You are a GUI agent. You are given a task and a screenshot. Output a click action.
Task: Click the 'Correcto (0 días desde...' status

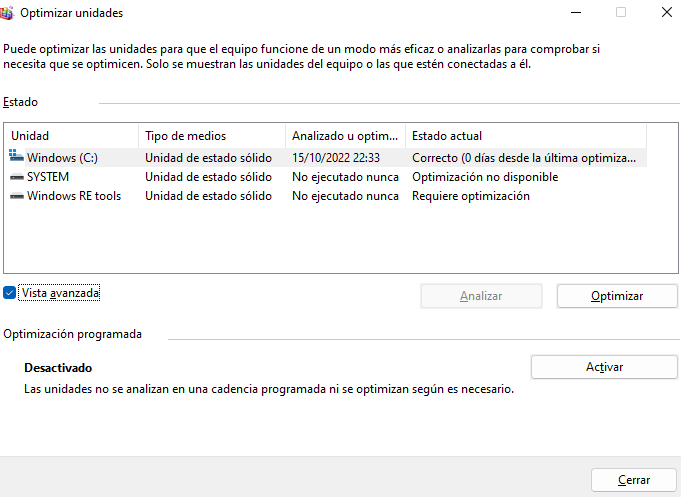(524, 158)
